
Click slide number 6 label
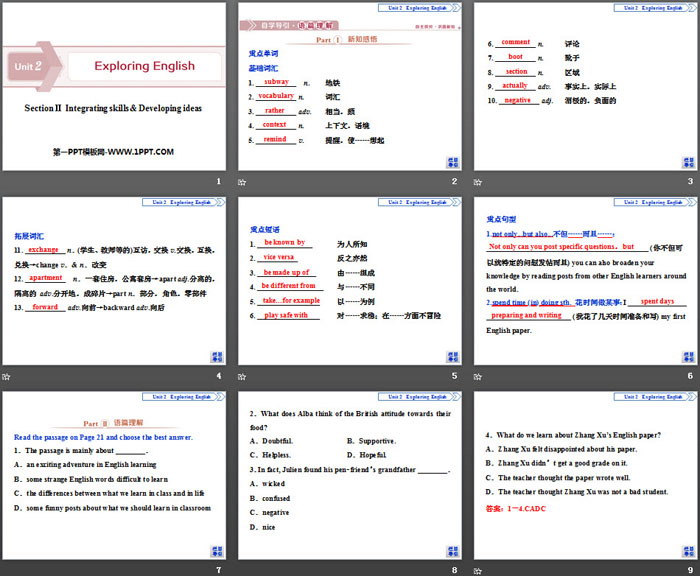point(690,376)
